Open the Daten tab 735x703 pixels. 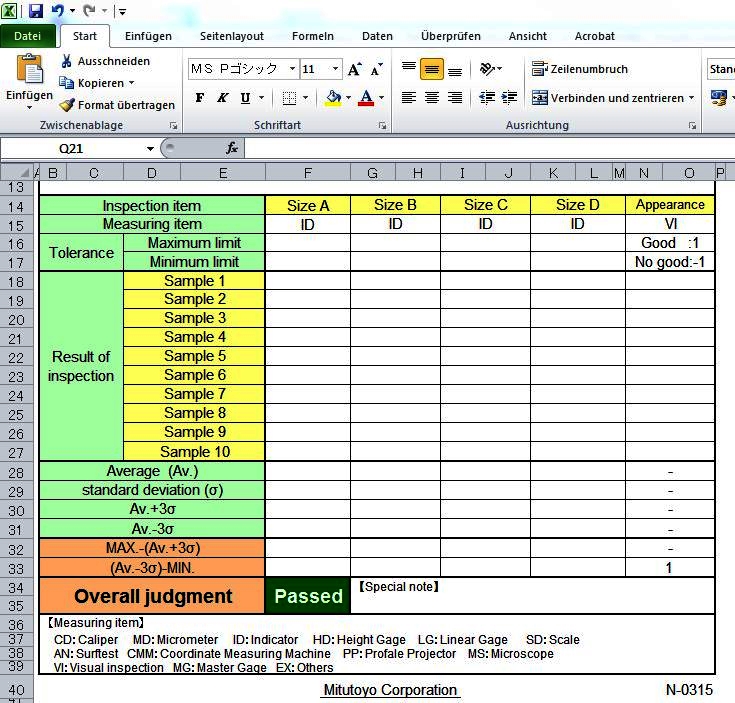377,36
